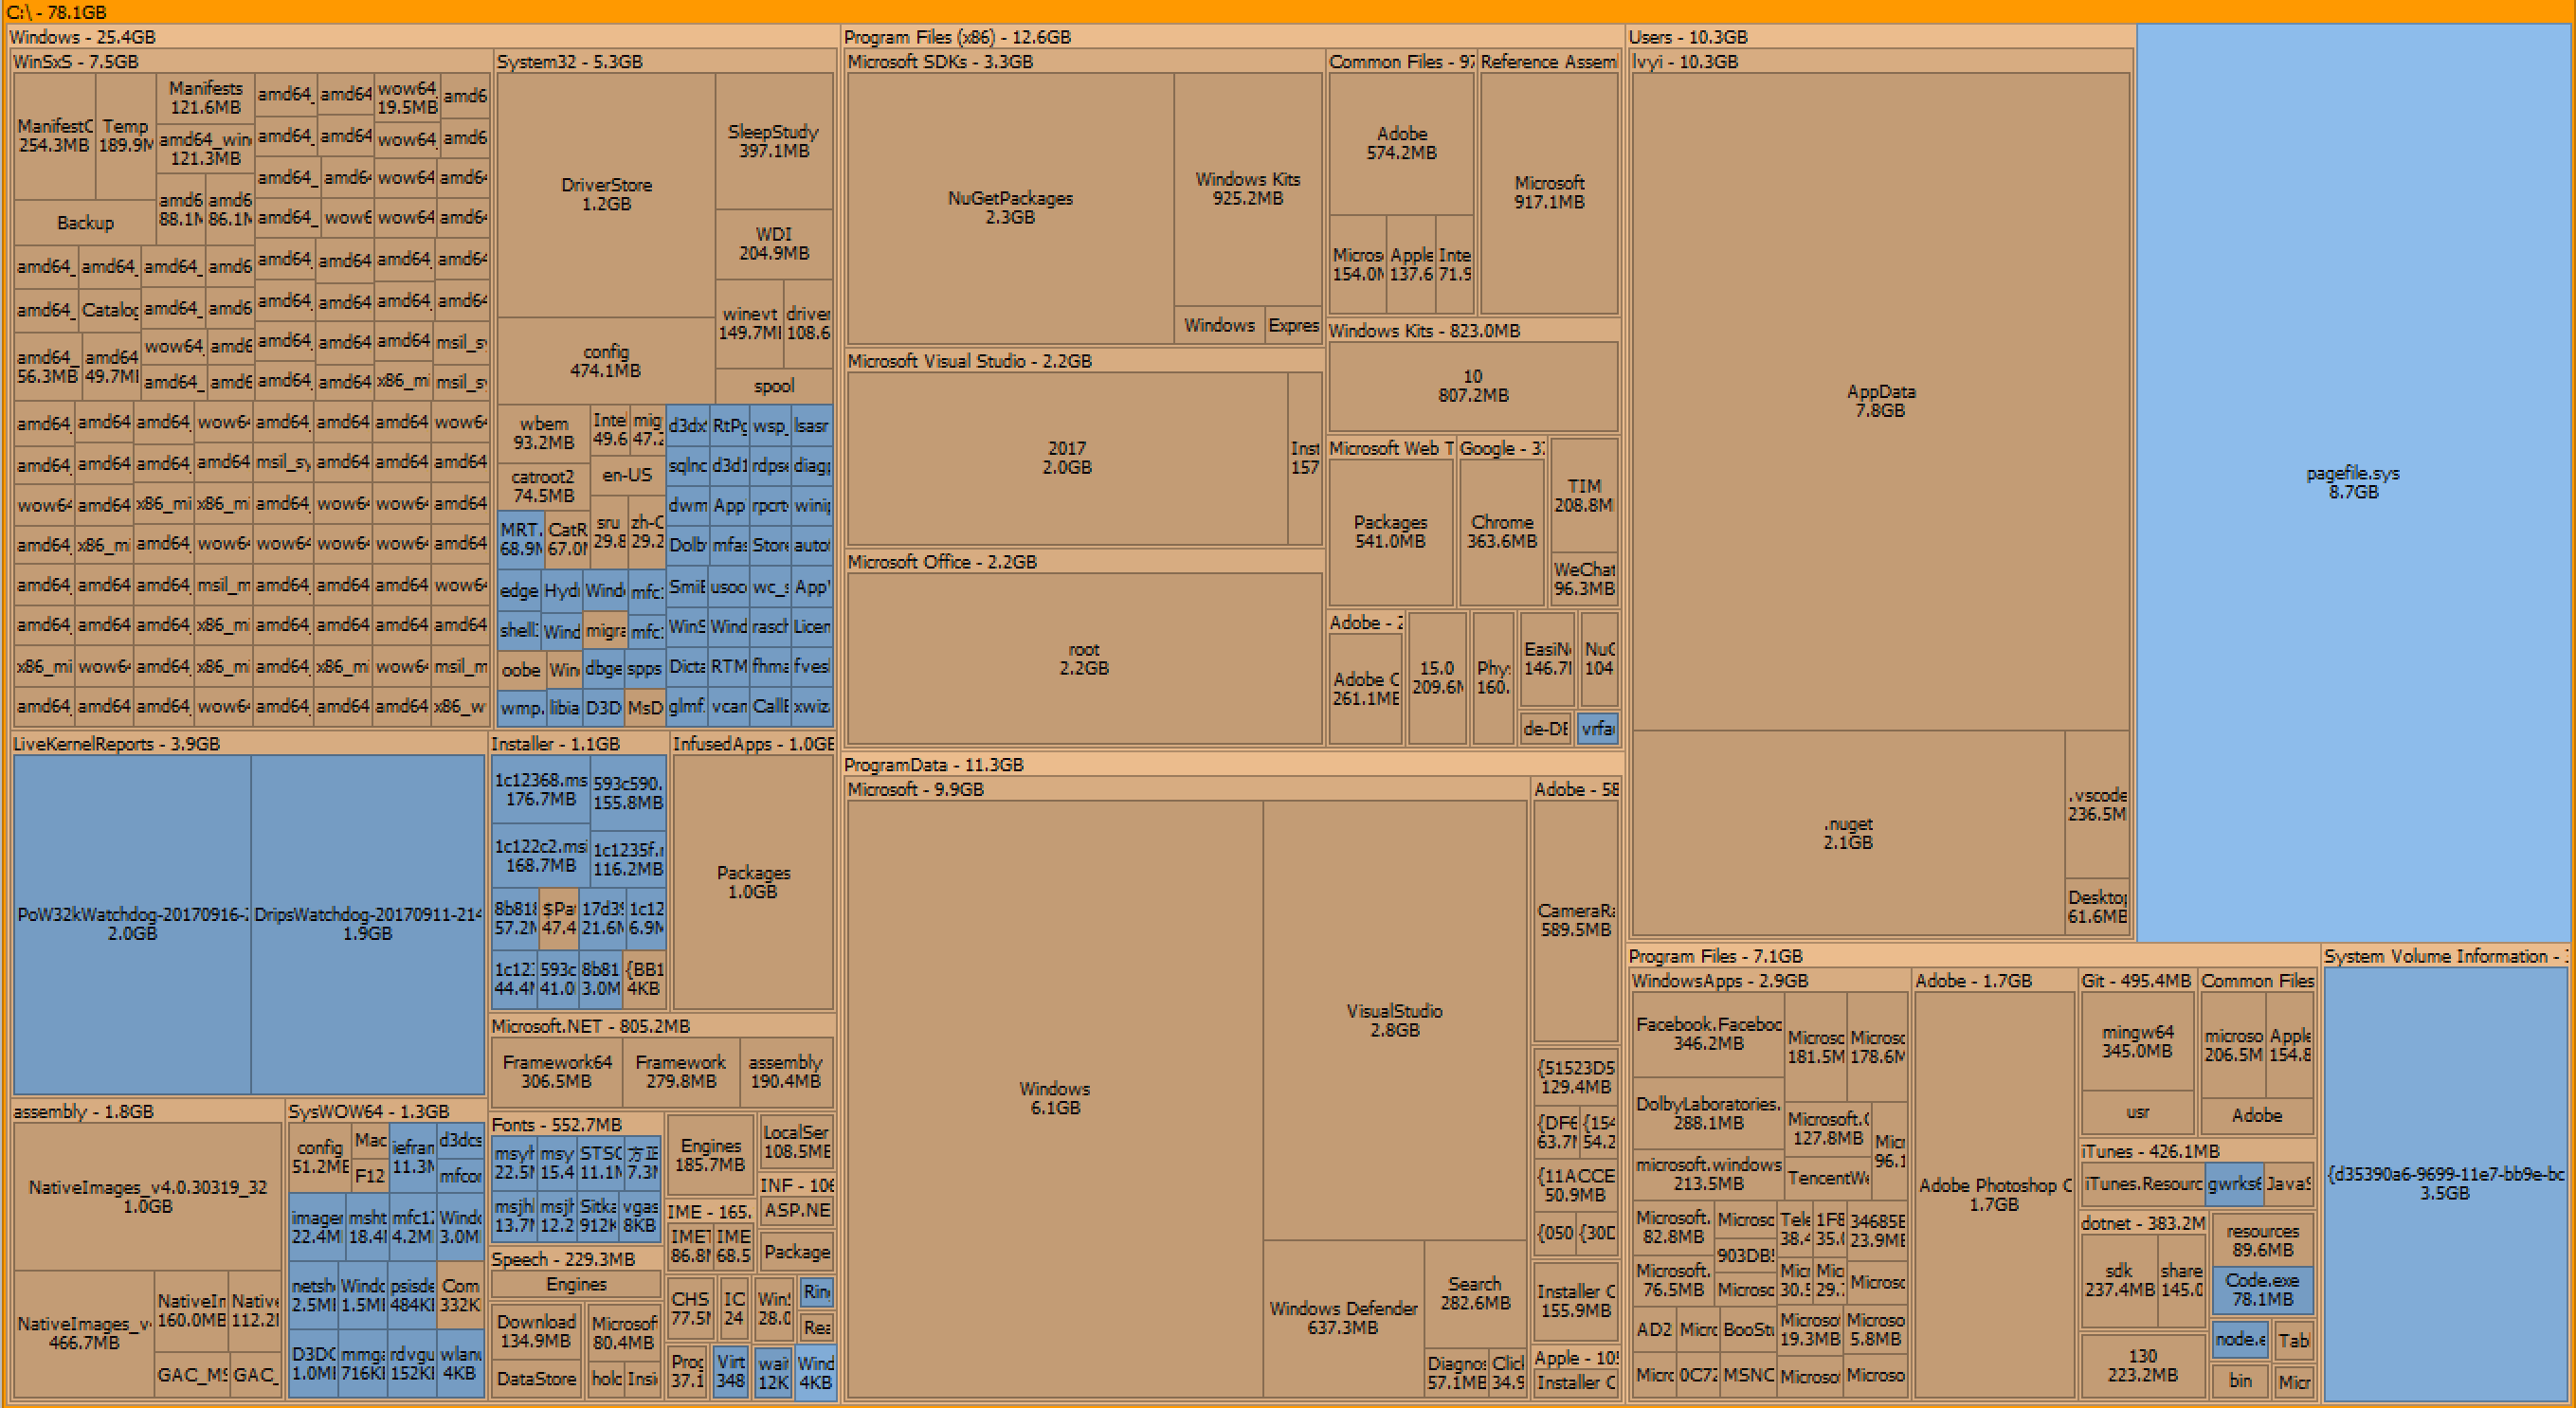Select the root 2.2GB Office block
Screen dimensions: 2576x1408
pos(1084,658)
